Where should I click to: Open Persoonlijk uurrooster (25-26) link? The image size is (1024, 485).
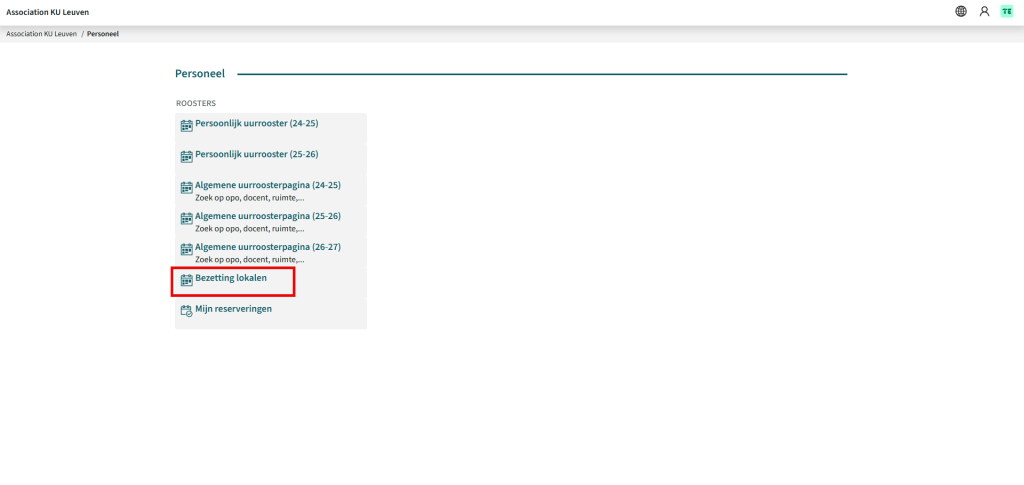pos(256,154)
